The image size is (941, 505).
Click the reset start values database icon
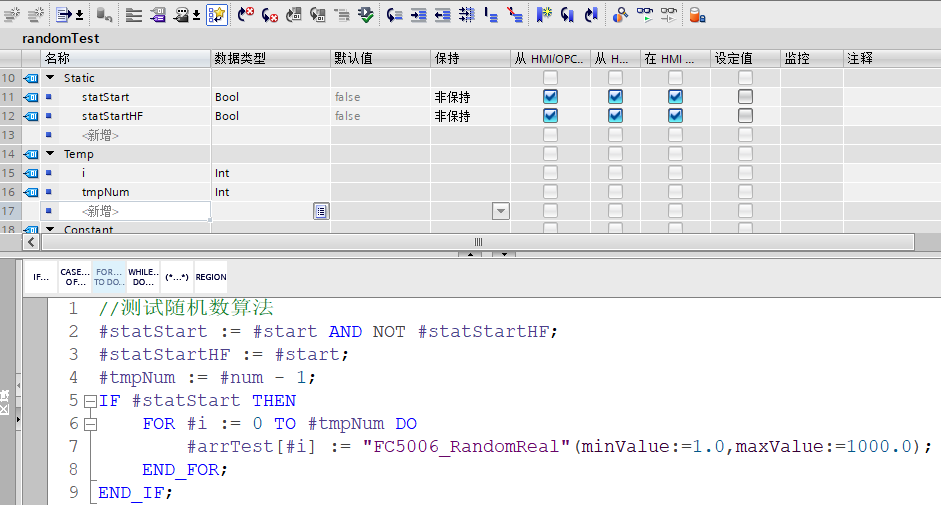104,14
